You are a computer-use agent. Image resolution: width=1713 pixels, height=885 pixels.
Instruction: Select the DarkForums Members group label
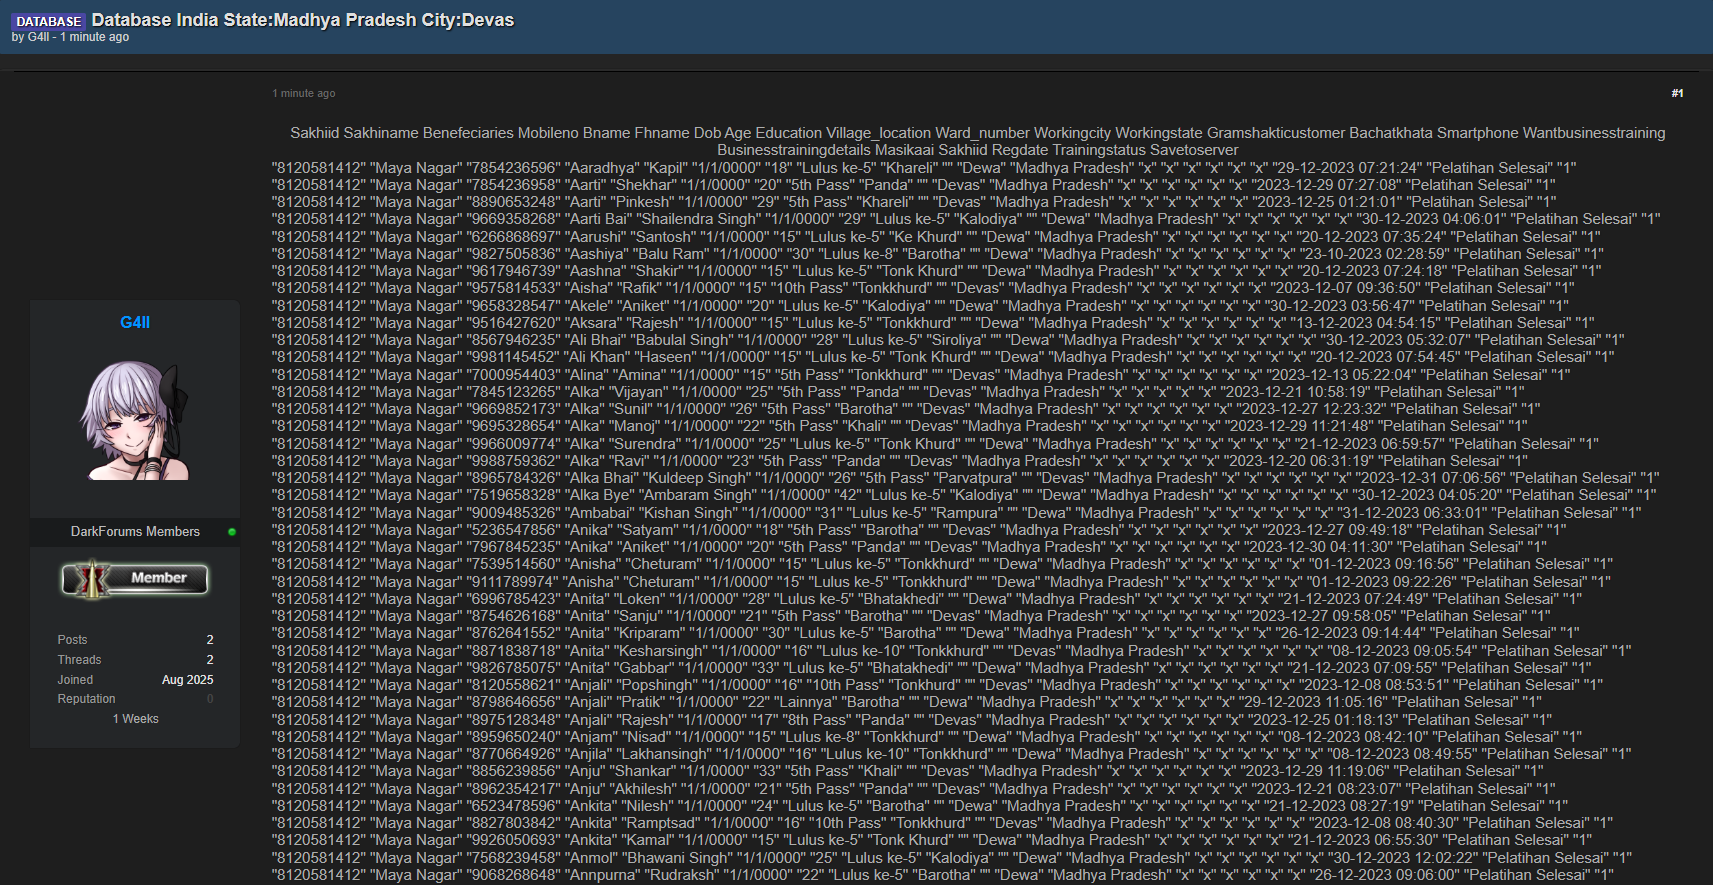coord(135,532)
